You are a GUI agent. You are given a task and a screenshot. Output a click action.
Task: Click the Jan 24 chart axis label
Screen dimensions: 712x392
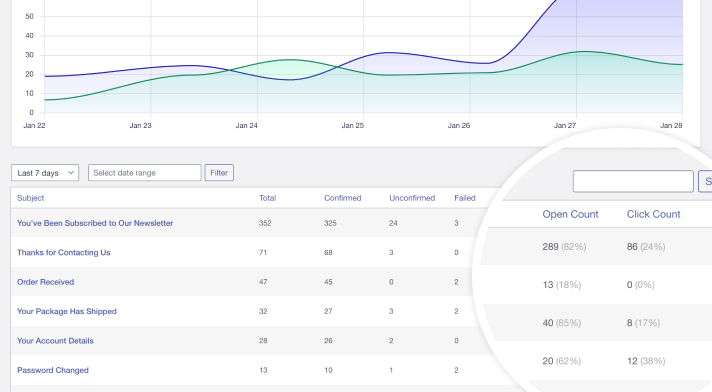click(x=247, y=125)
